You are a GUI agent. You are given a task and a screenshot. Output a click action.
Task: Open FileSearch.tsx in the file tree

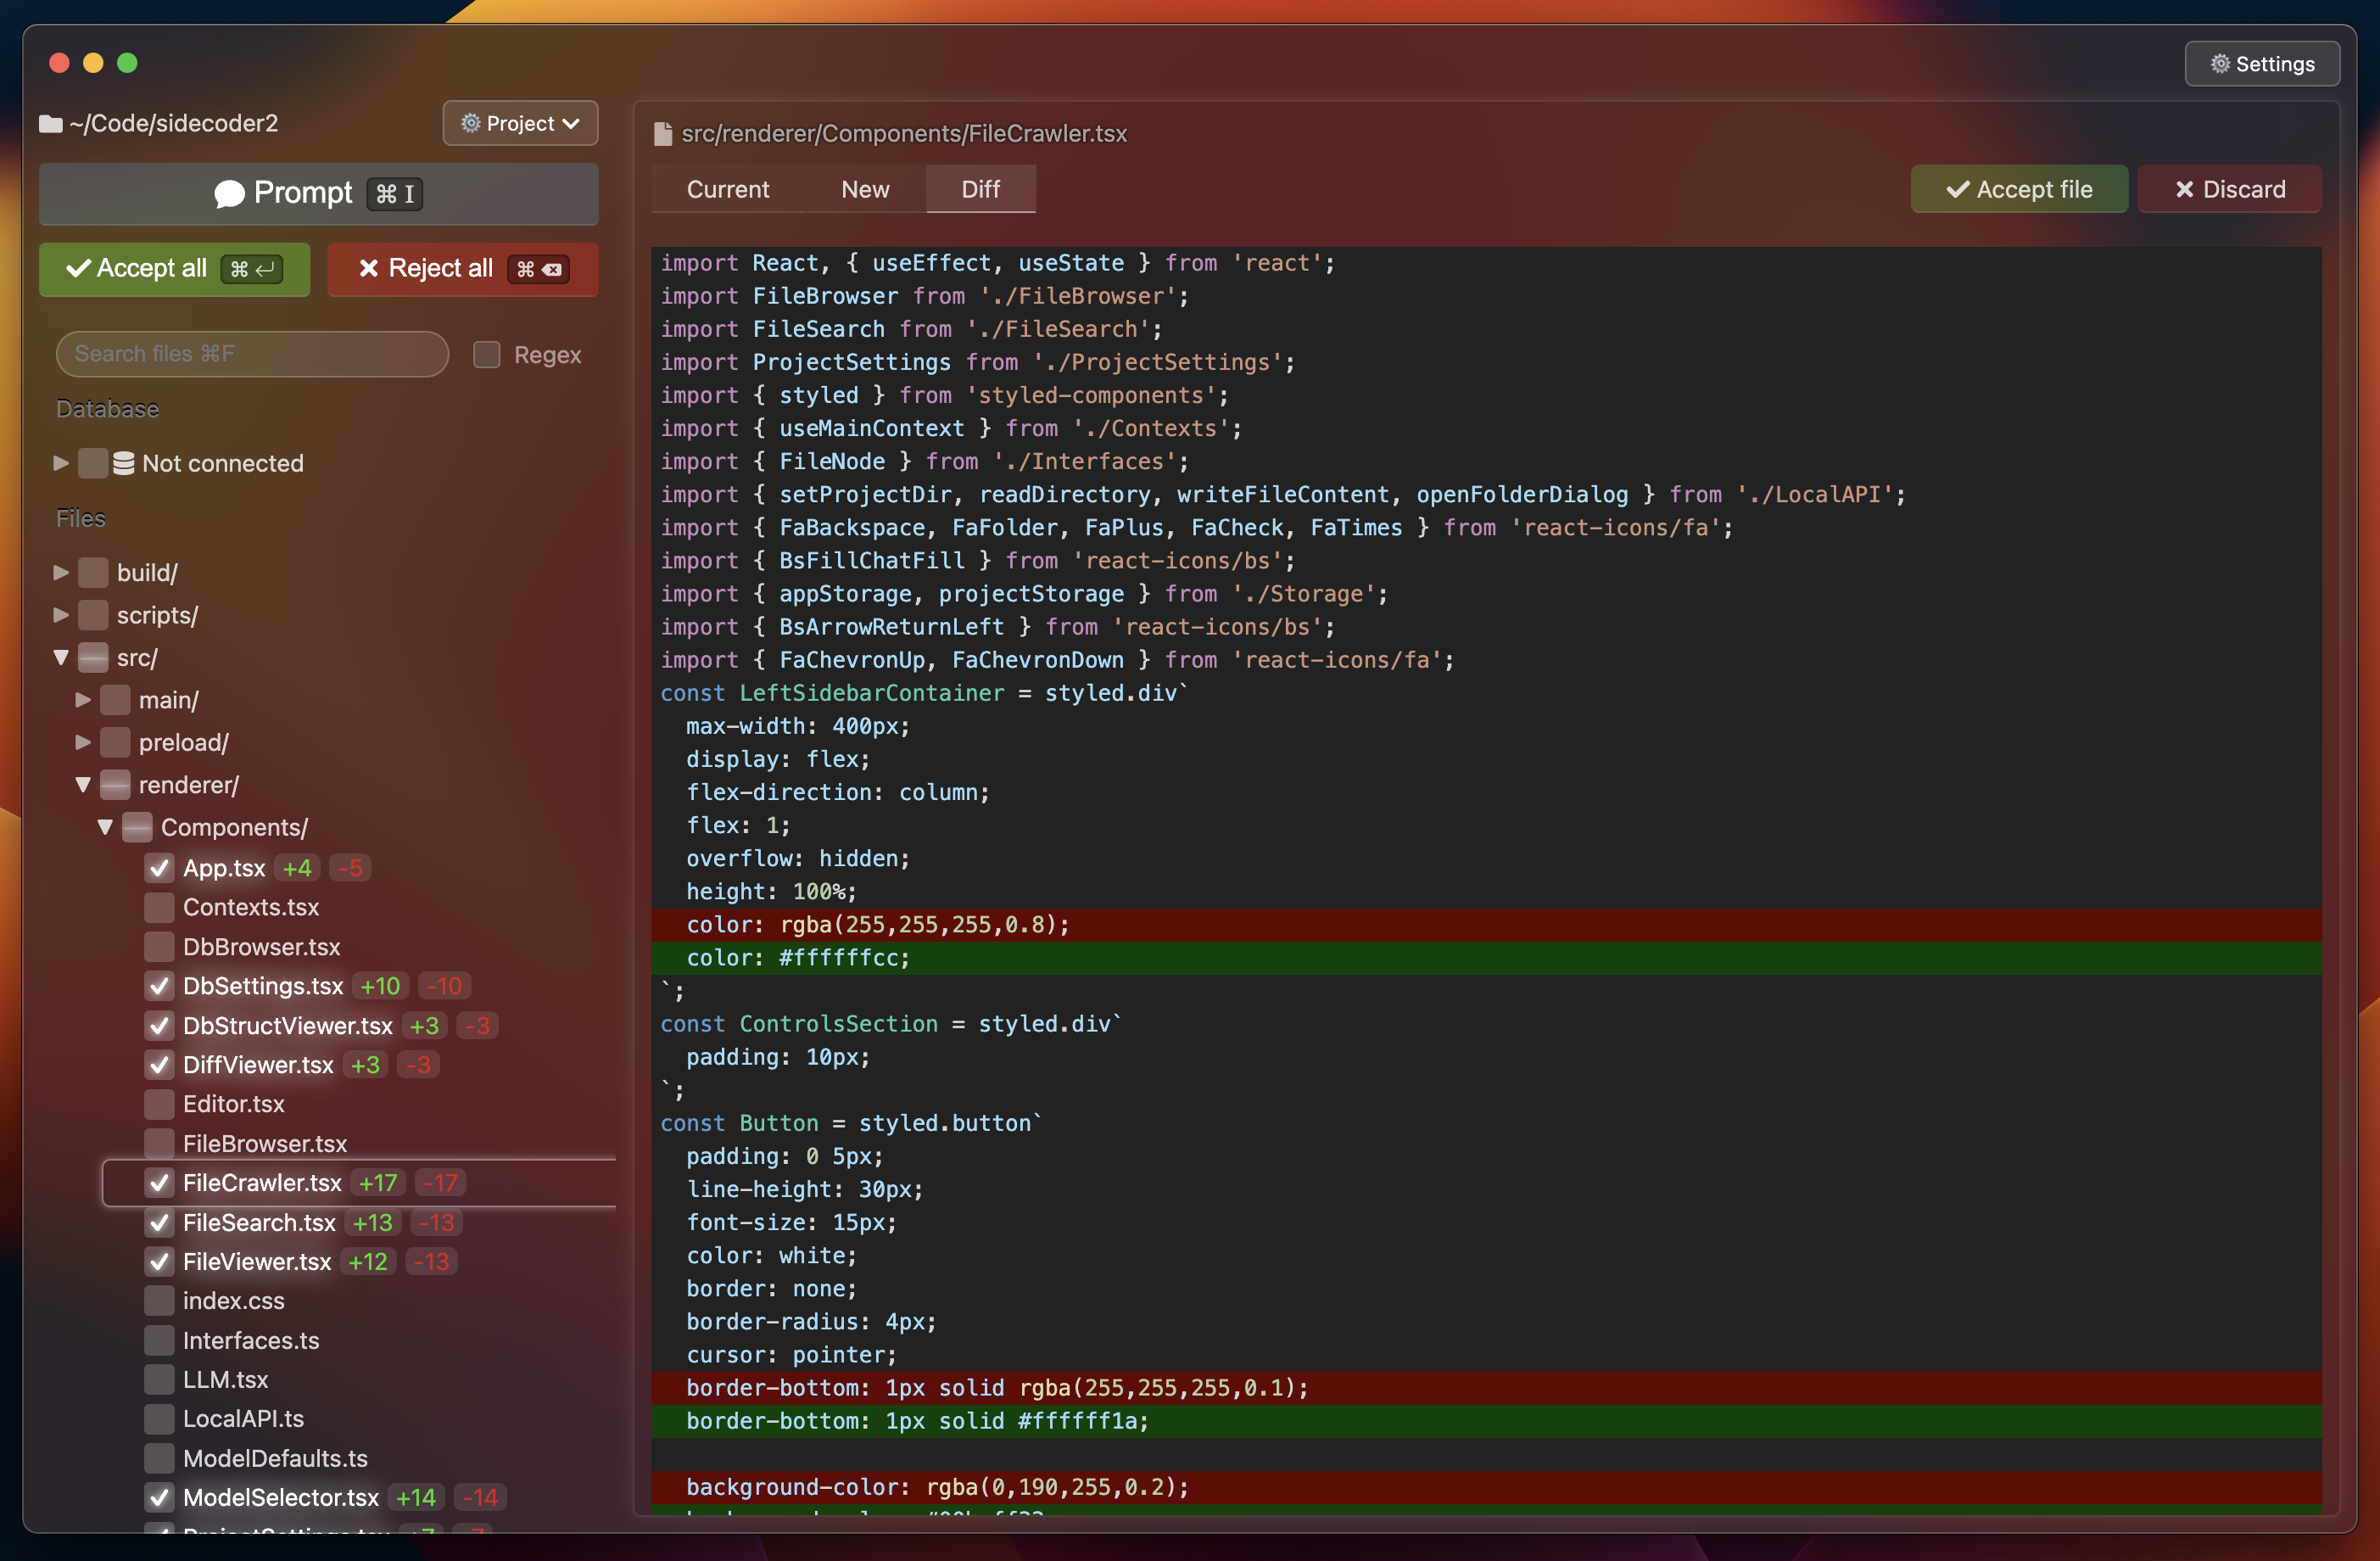coord(259,1222)
